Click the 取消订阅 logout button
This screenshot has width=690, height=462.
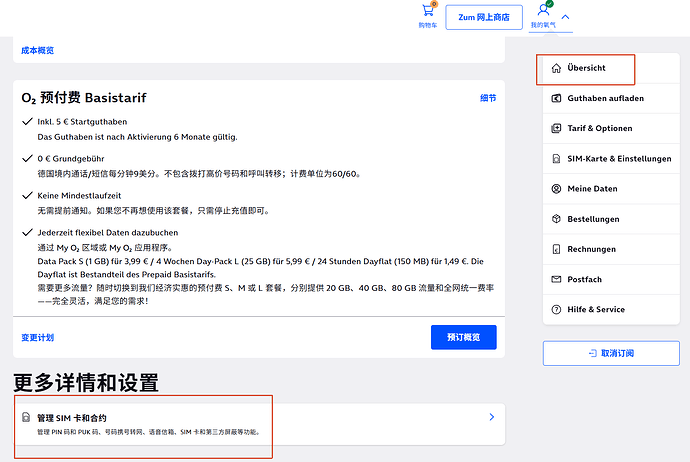[x=611, y=353]
